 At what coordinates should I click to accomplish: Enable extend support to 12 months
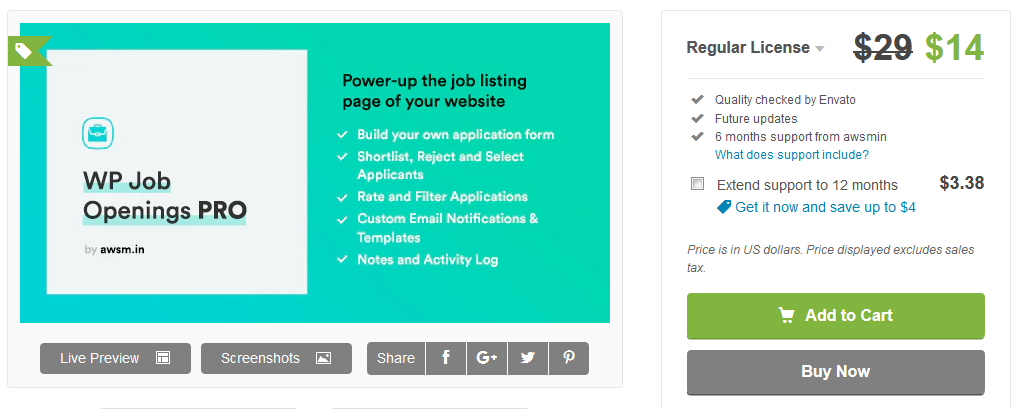(697, 184)
